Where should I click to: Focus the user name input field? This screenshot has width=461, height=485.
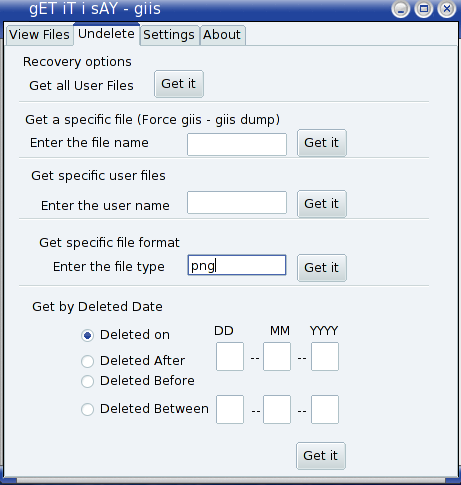[x=237, y=202]
